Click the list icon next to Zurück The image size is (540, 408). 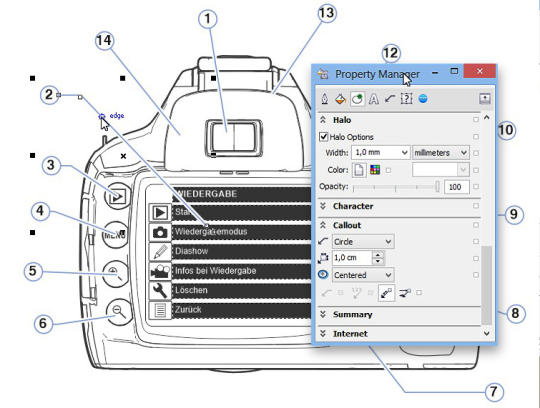pos(160,310)
